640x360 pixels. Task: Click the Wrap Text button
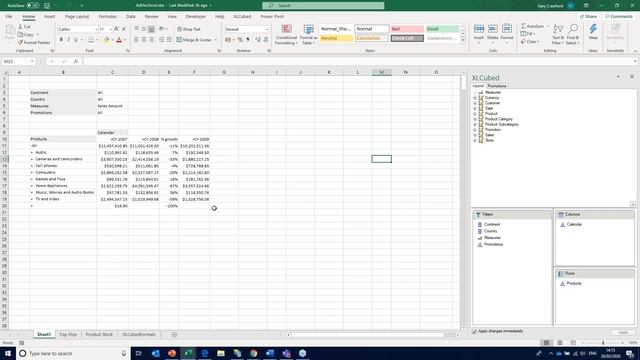189,29
